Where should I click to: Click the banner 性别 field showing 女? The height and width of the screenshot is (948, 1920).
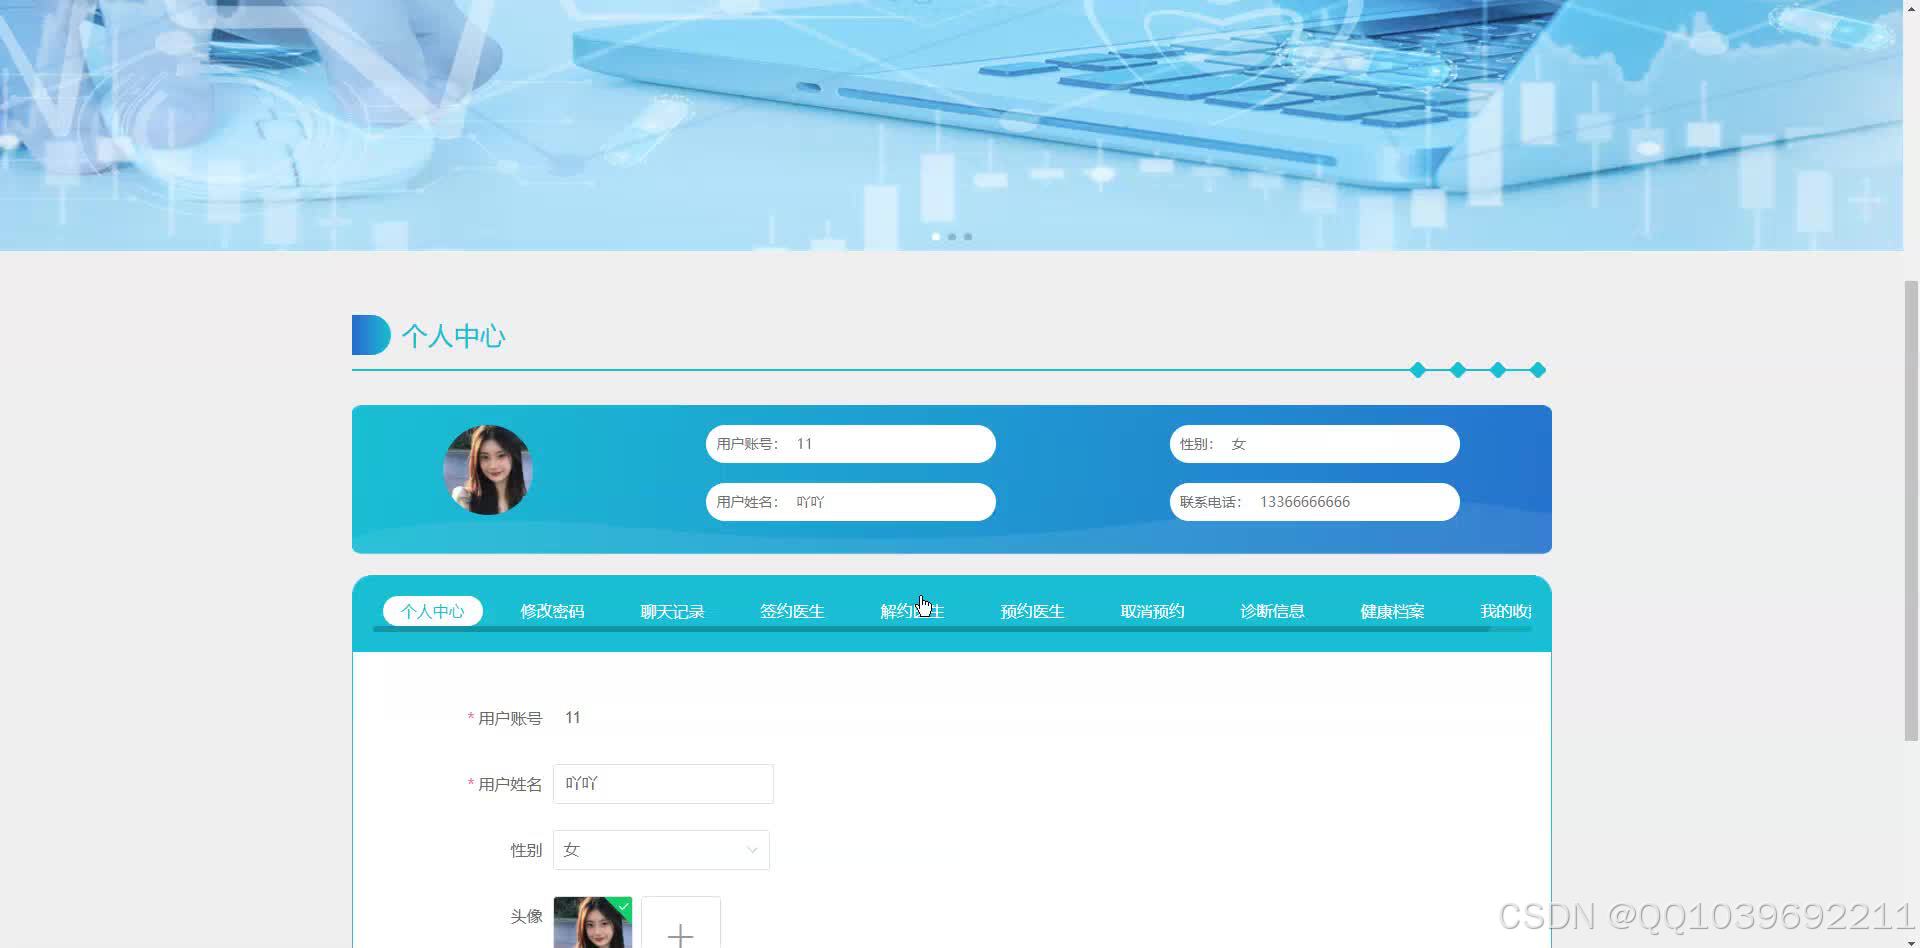coord(1315,444)
